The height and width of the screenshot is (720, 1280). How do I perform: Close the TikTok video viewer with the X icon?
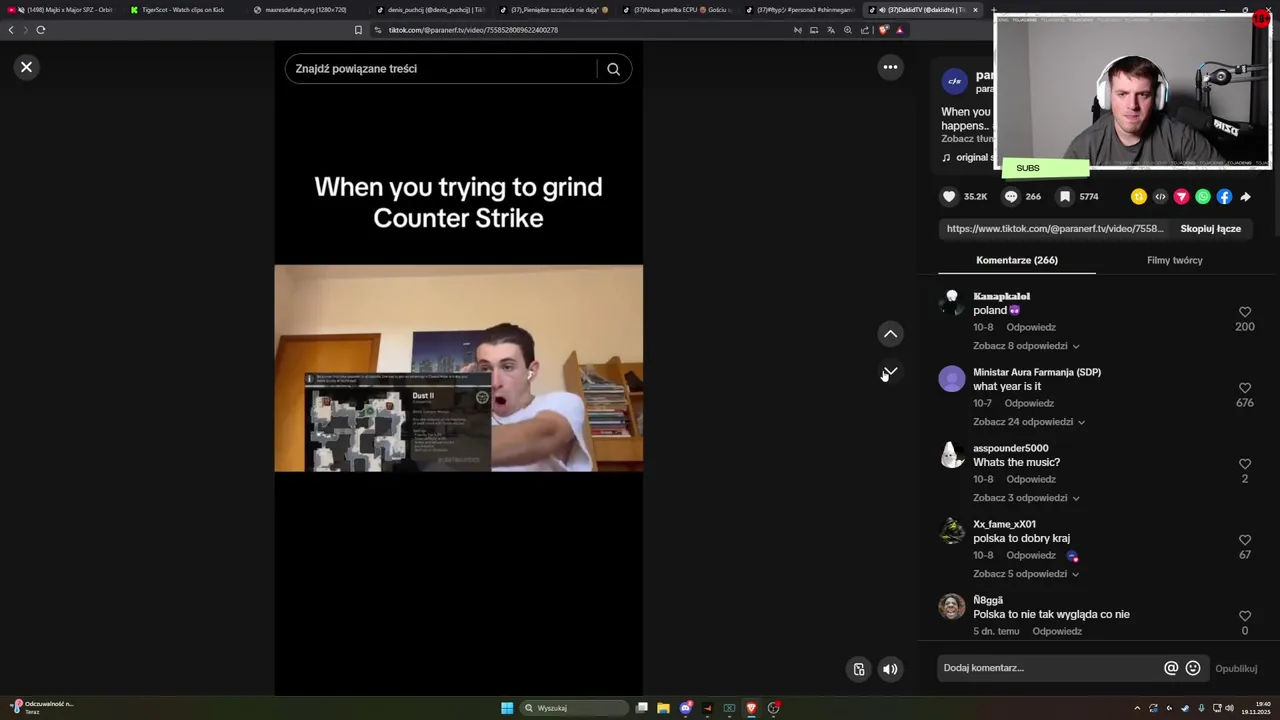(x=26, y=67)
